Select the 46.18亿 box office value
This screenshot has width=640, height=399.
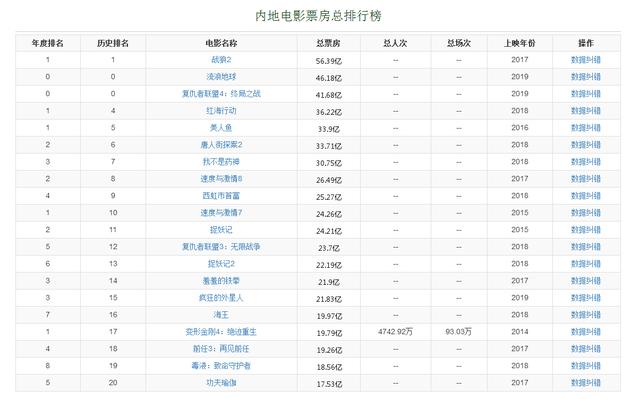[329, 78]
